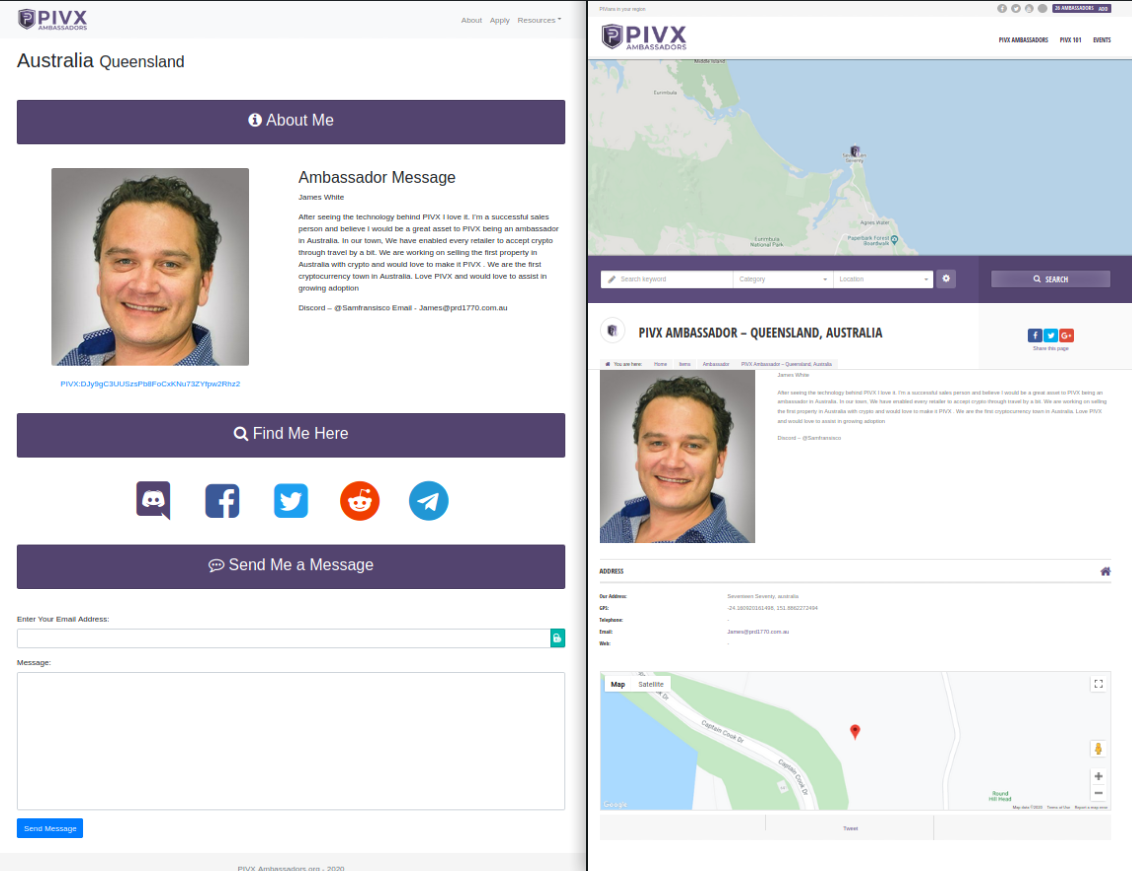Click the ambassador photo on right page
1132x871 pixels.
[677, 456]
